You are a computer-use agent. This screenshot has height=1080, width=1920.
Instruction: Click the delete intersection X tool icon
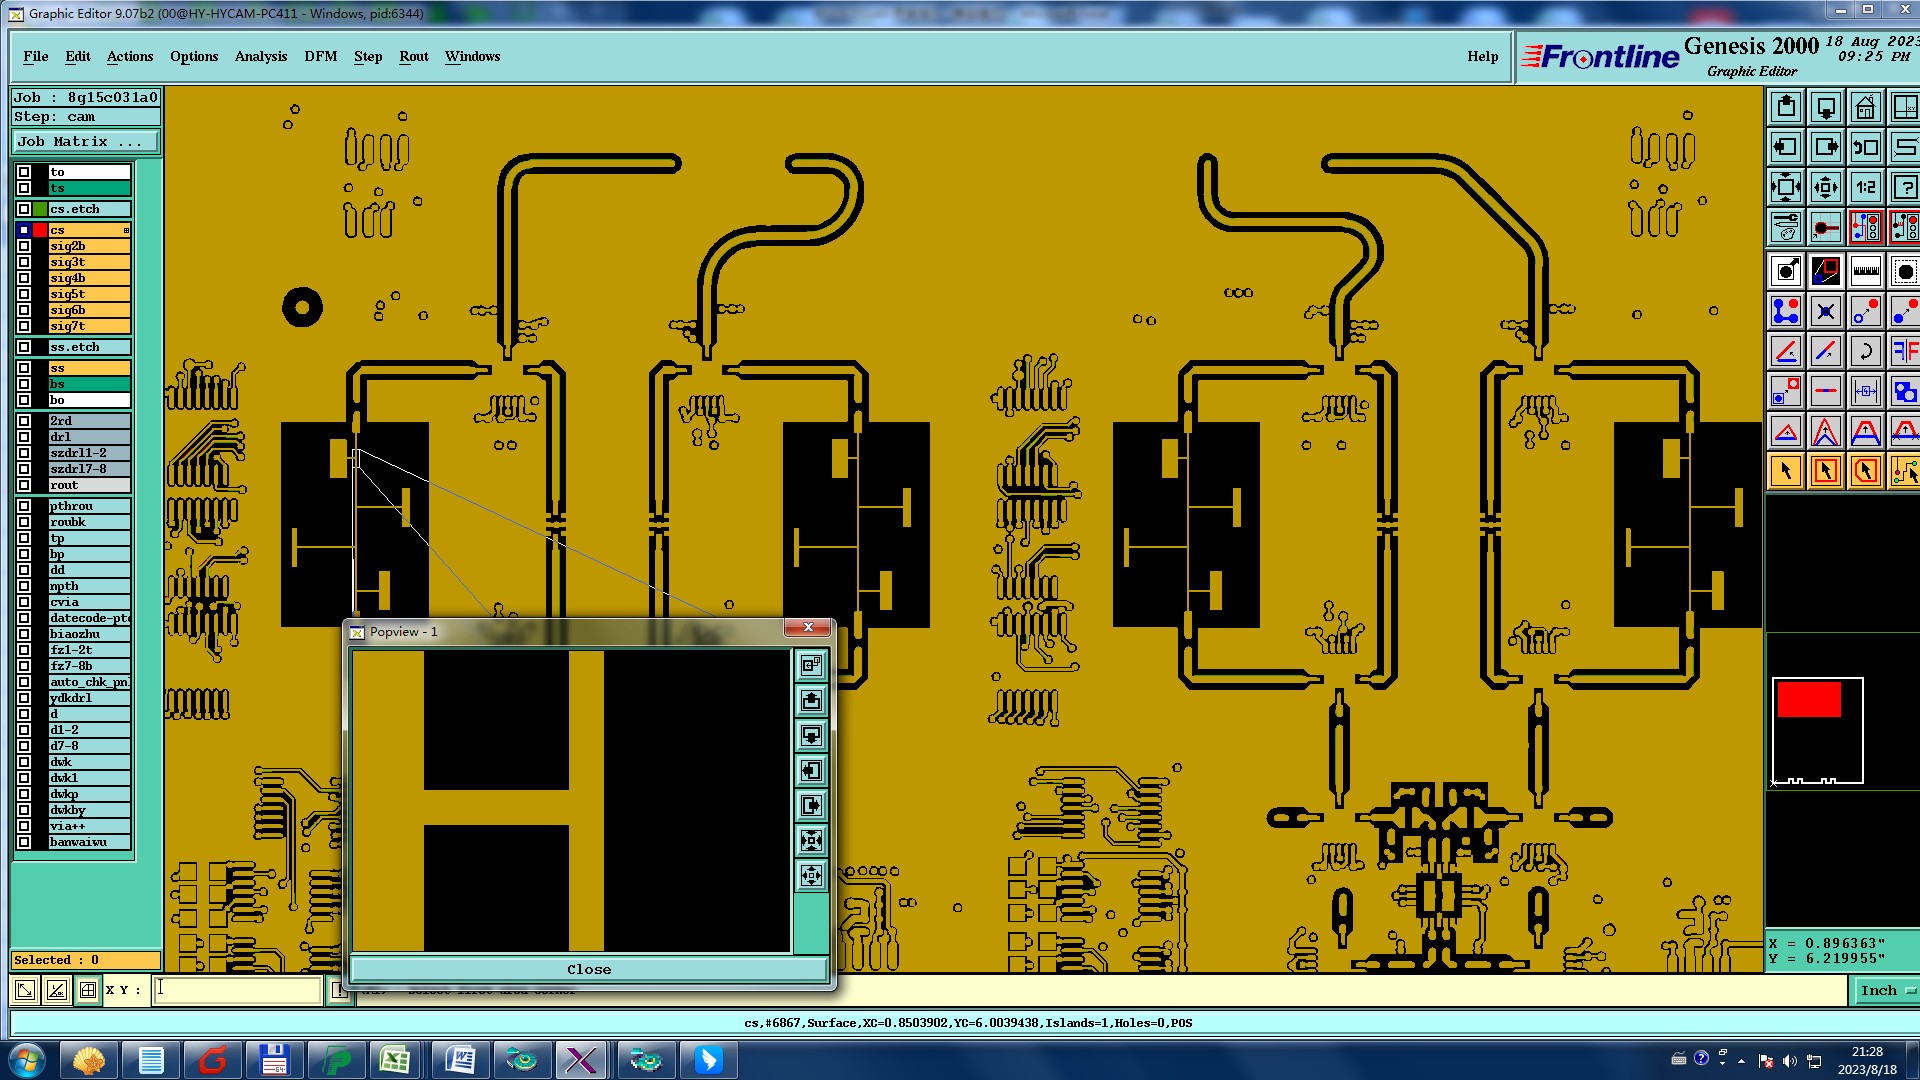(x=1825, y=311)
